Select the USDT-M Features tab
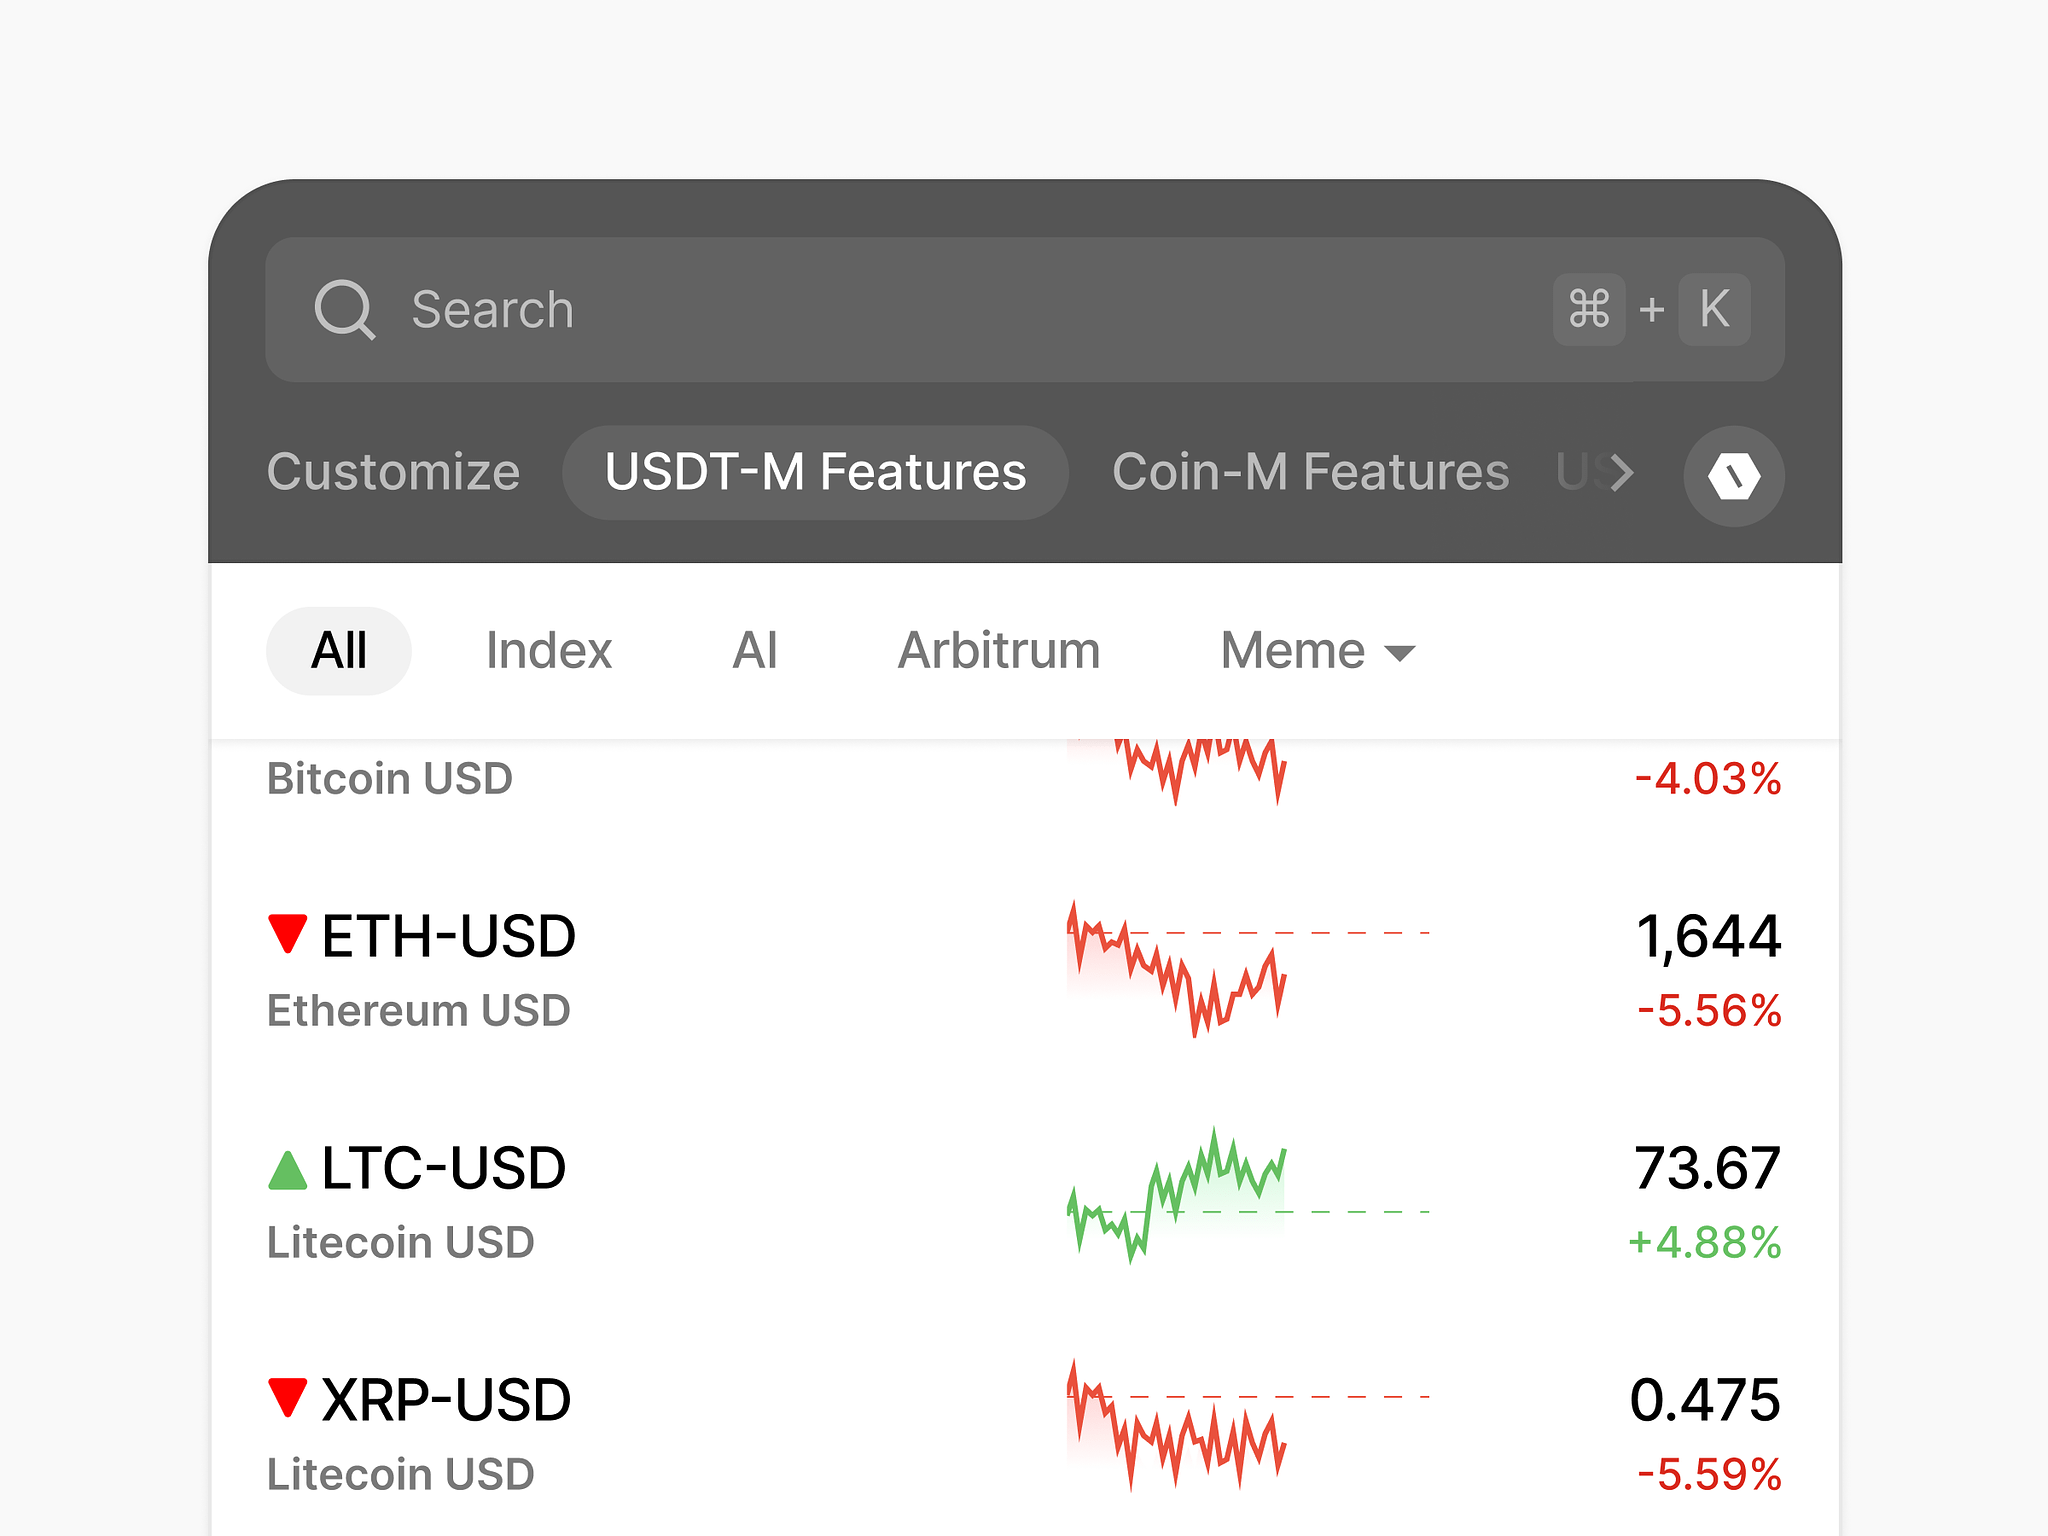Screen dimensions: 2048x1536 pos(815,472)
